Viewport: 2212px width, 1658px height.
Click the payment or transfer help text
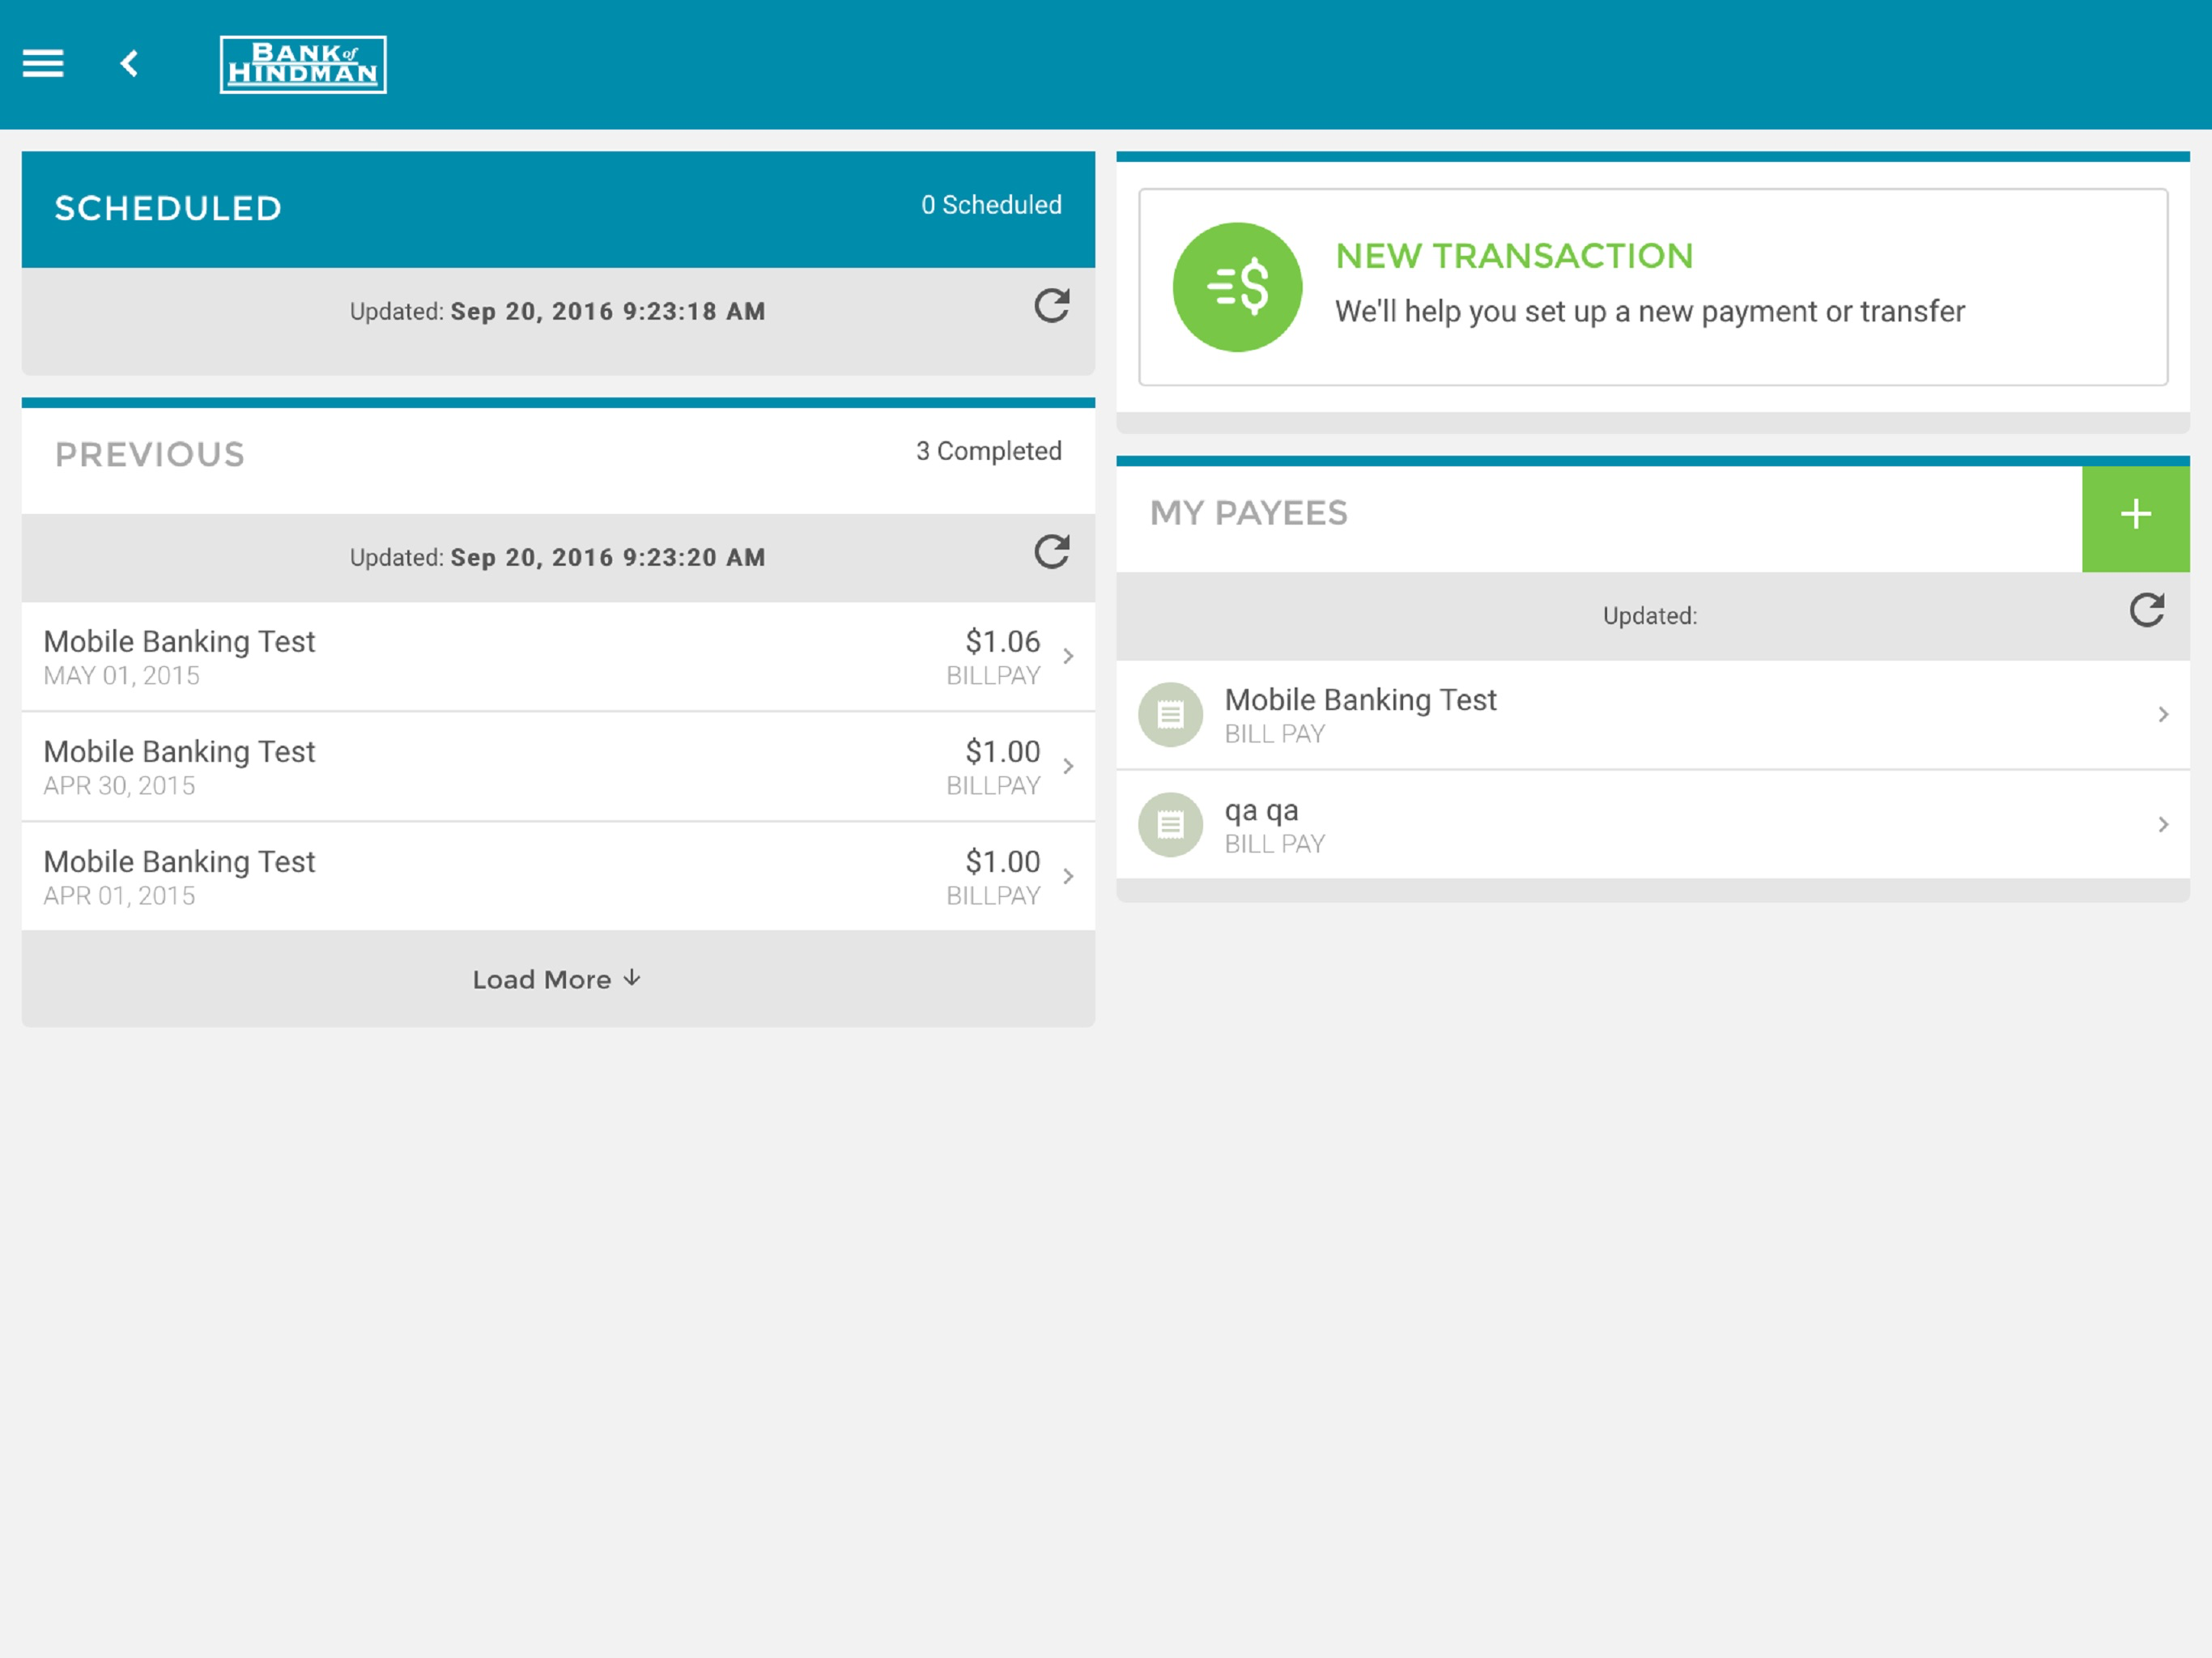pyautogui.click(x=1650, y=312)
